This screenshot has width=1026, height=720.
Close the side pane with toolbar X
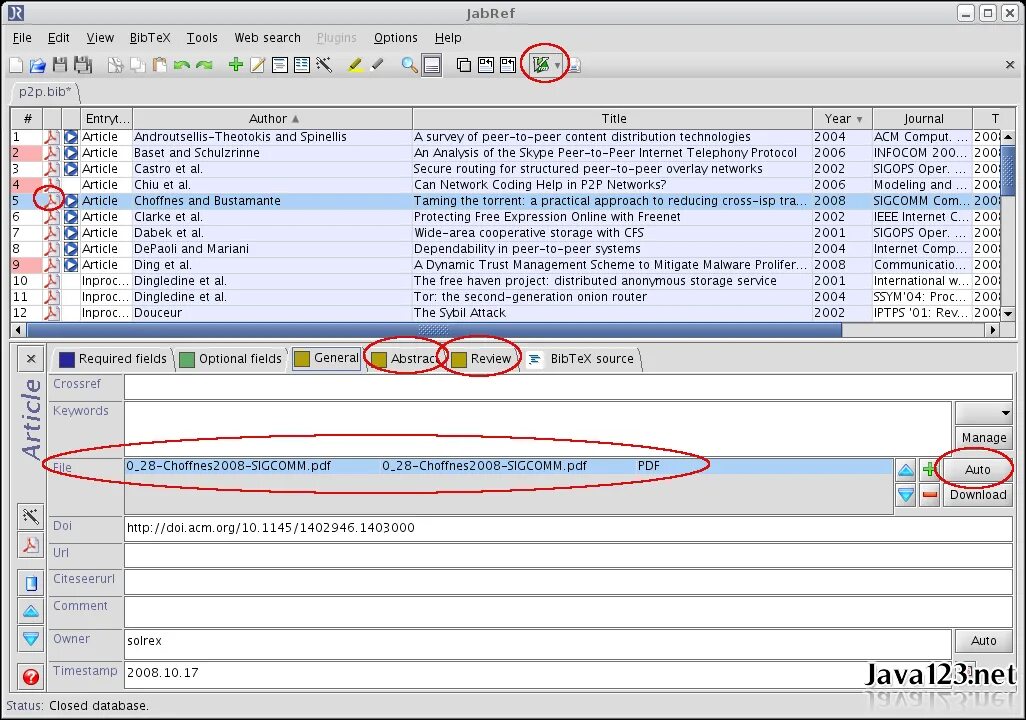point(1010,65)
